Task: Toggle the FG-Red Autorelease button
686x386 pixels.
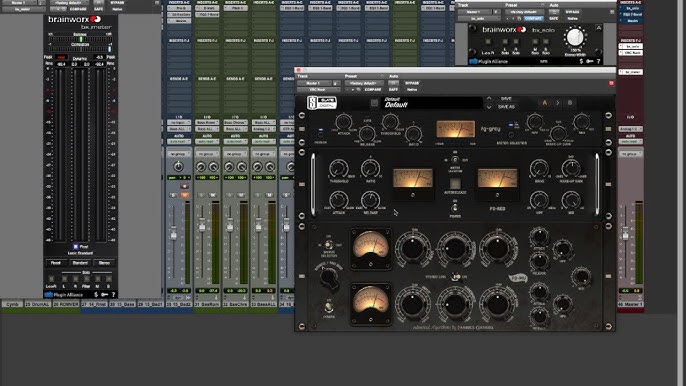Action: click(x=455, y=183)
